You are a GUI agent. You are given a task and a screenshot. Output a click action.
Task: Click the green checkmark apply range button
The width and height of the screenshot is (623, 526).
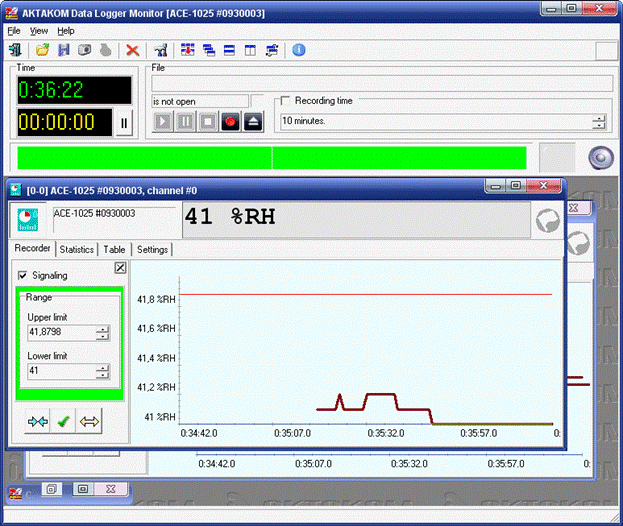point(64,422)
